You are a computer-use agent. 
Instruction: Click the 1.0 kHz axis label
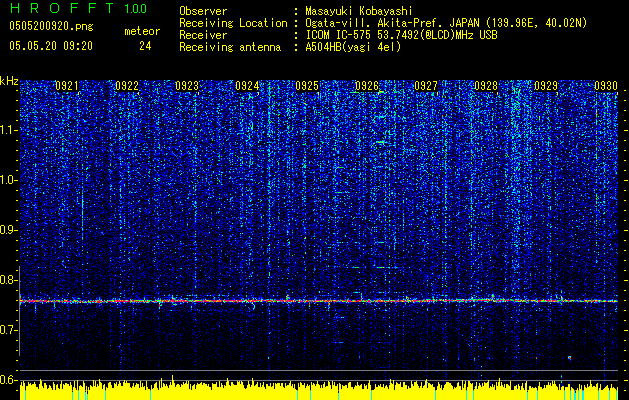[x=9, y=180]
